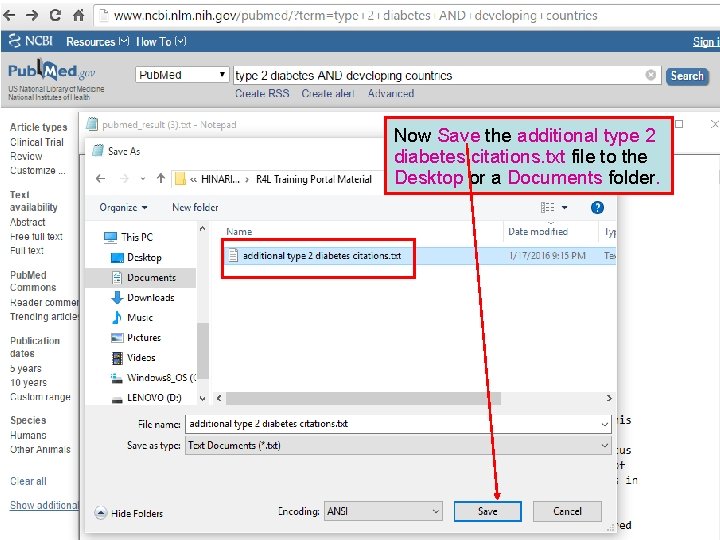720x540 pixels.
Task: Filter by Clinical Trial article type
Action: click(37, 142)
